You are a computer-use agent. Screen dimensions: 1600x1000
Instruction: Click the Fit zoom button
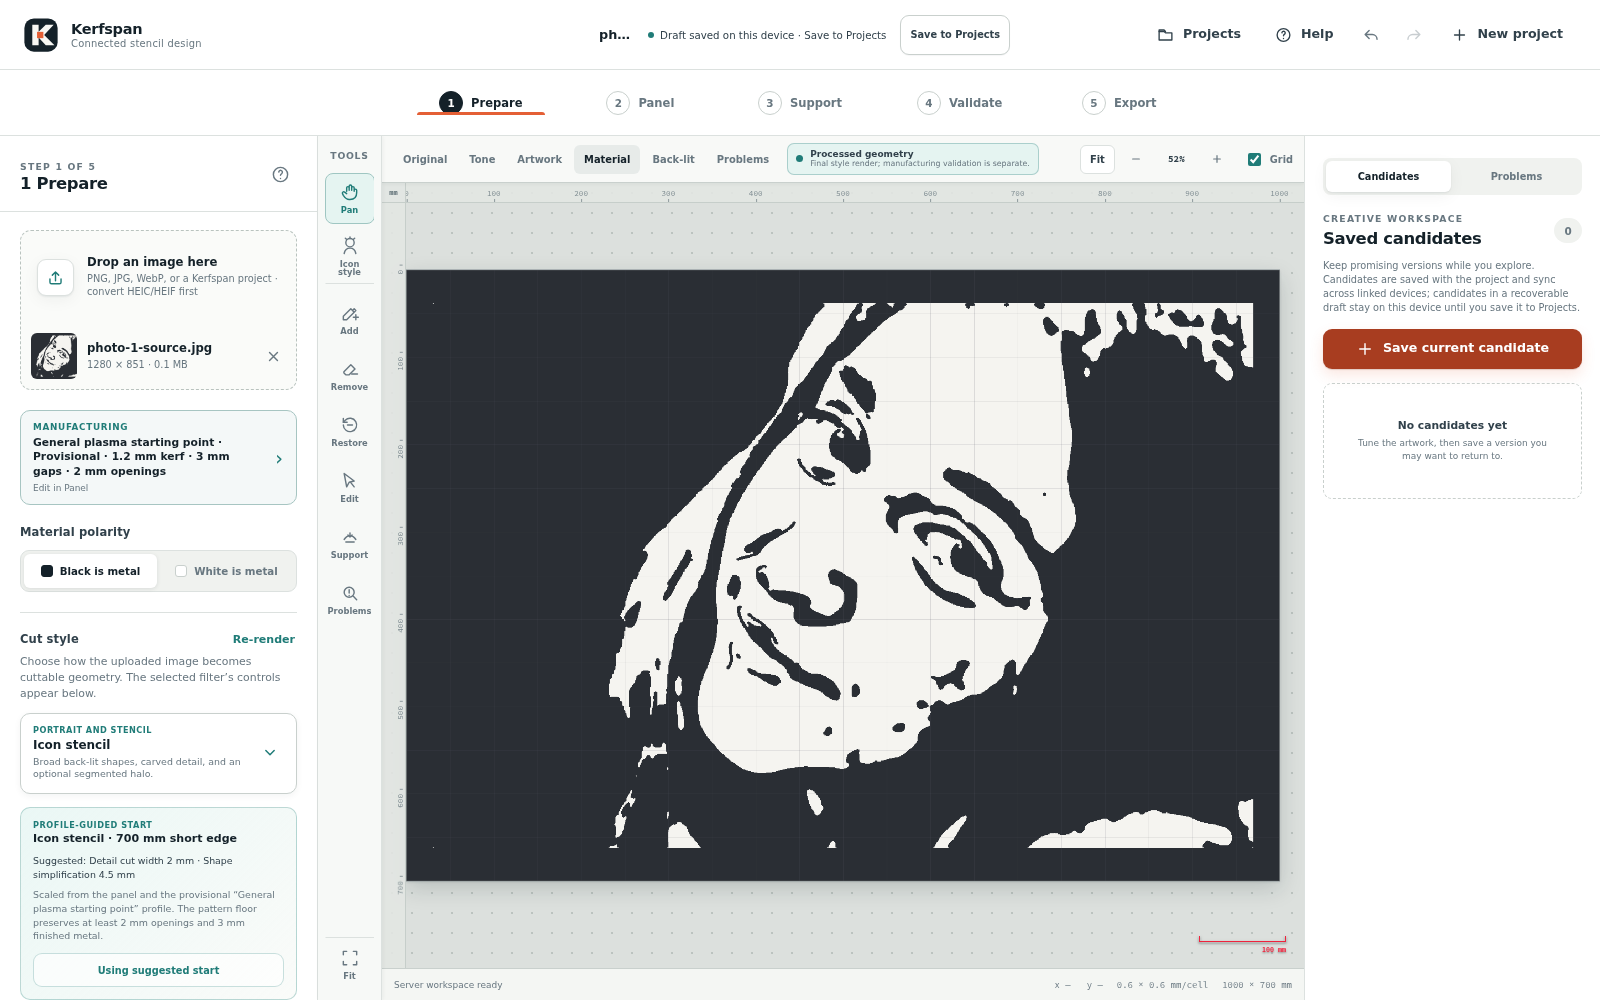click(x=1097, y=159)
